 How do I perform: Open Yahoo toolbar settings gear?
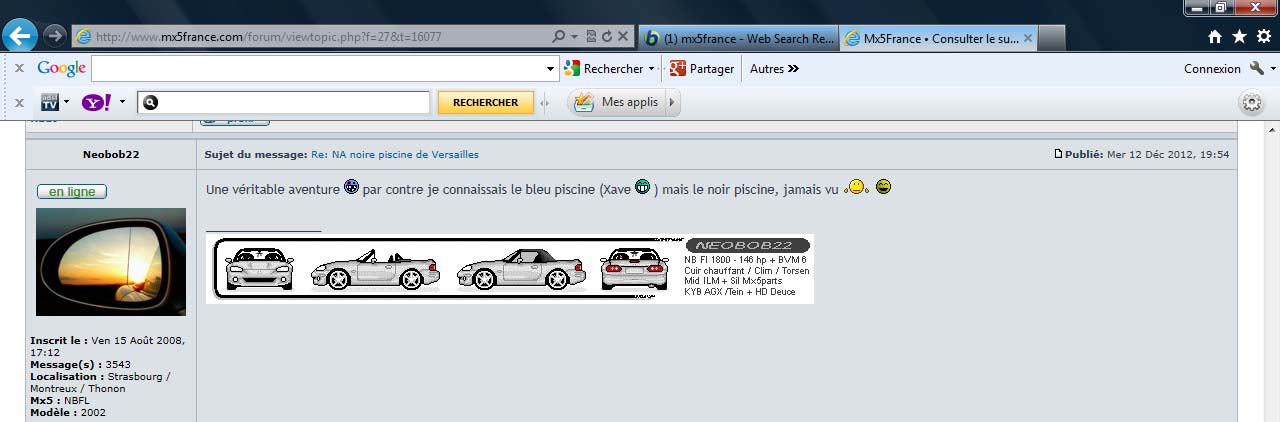click(1251, 102)
